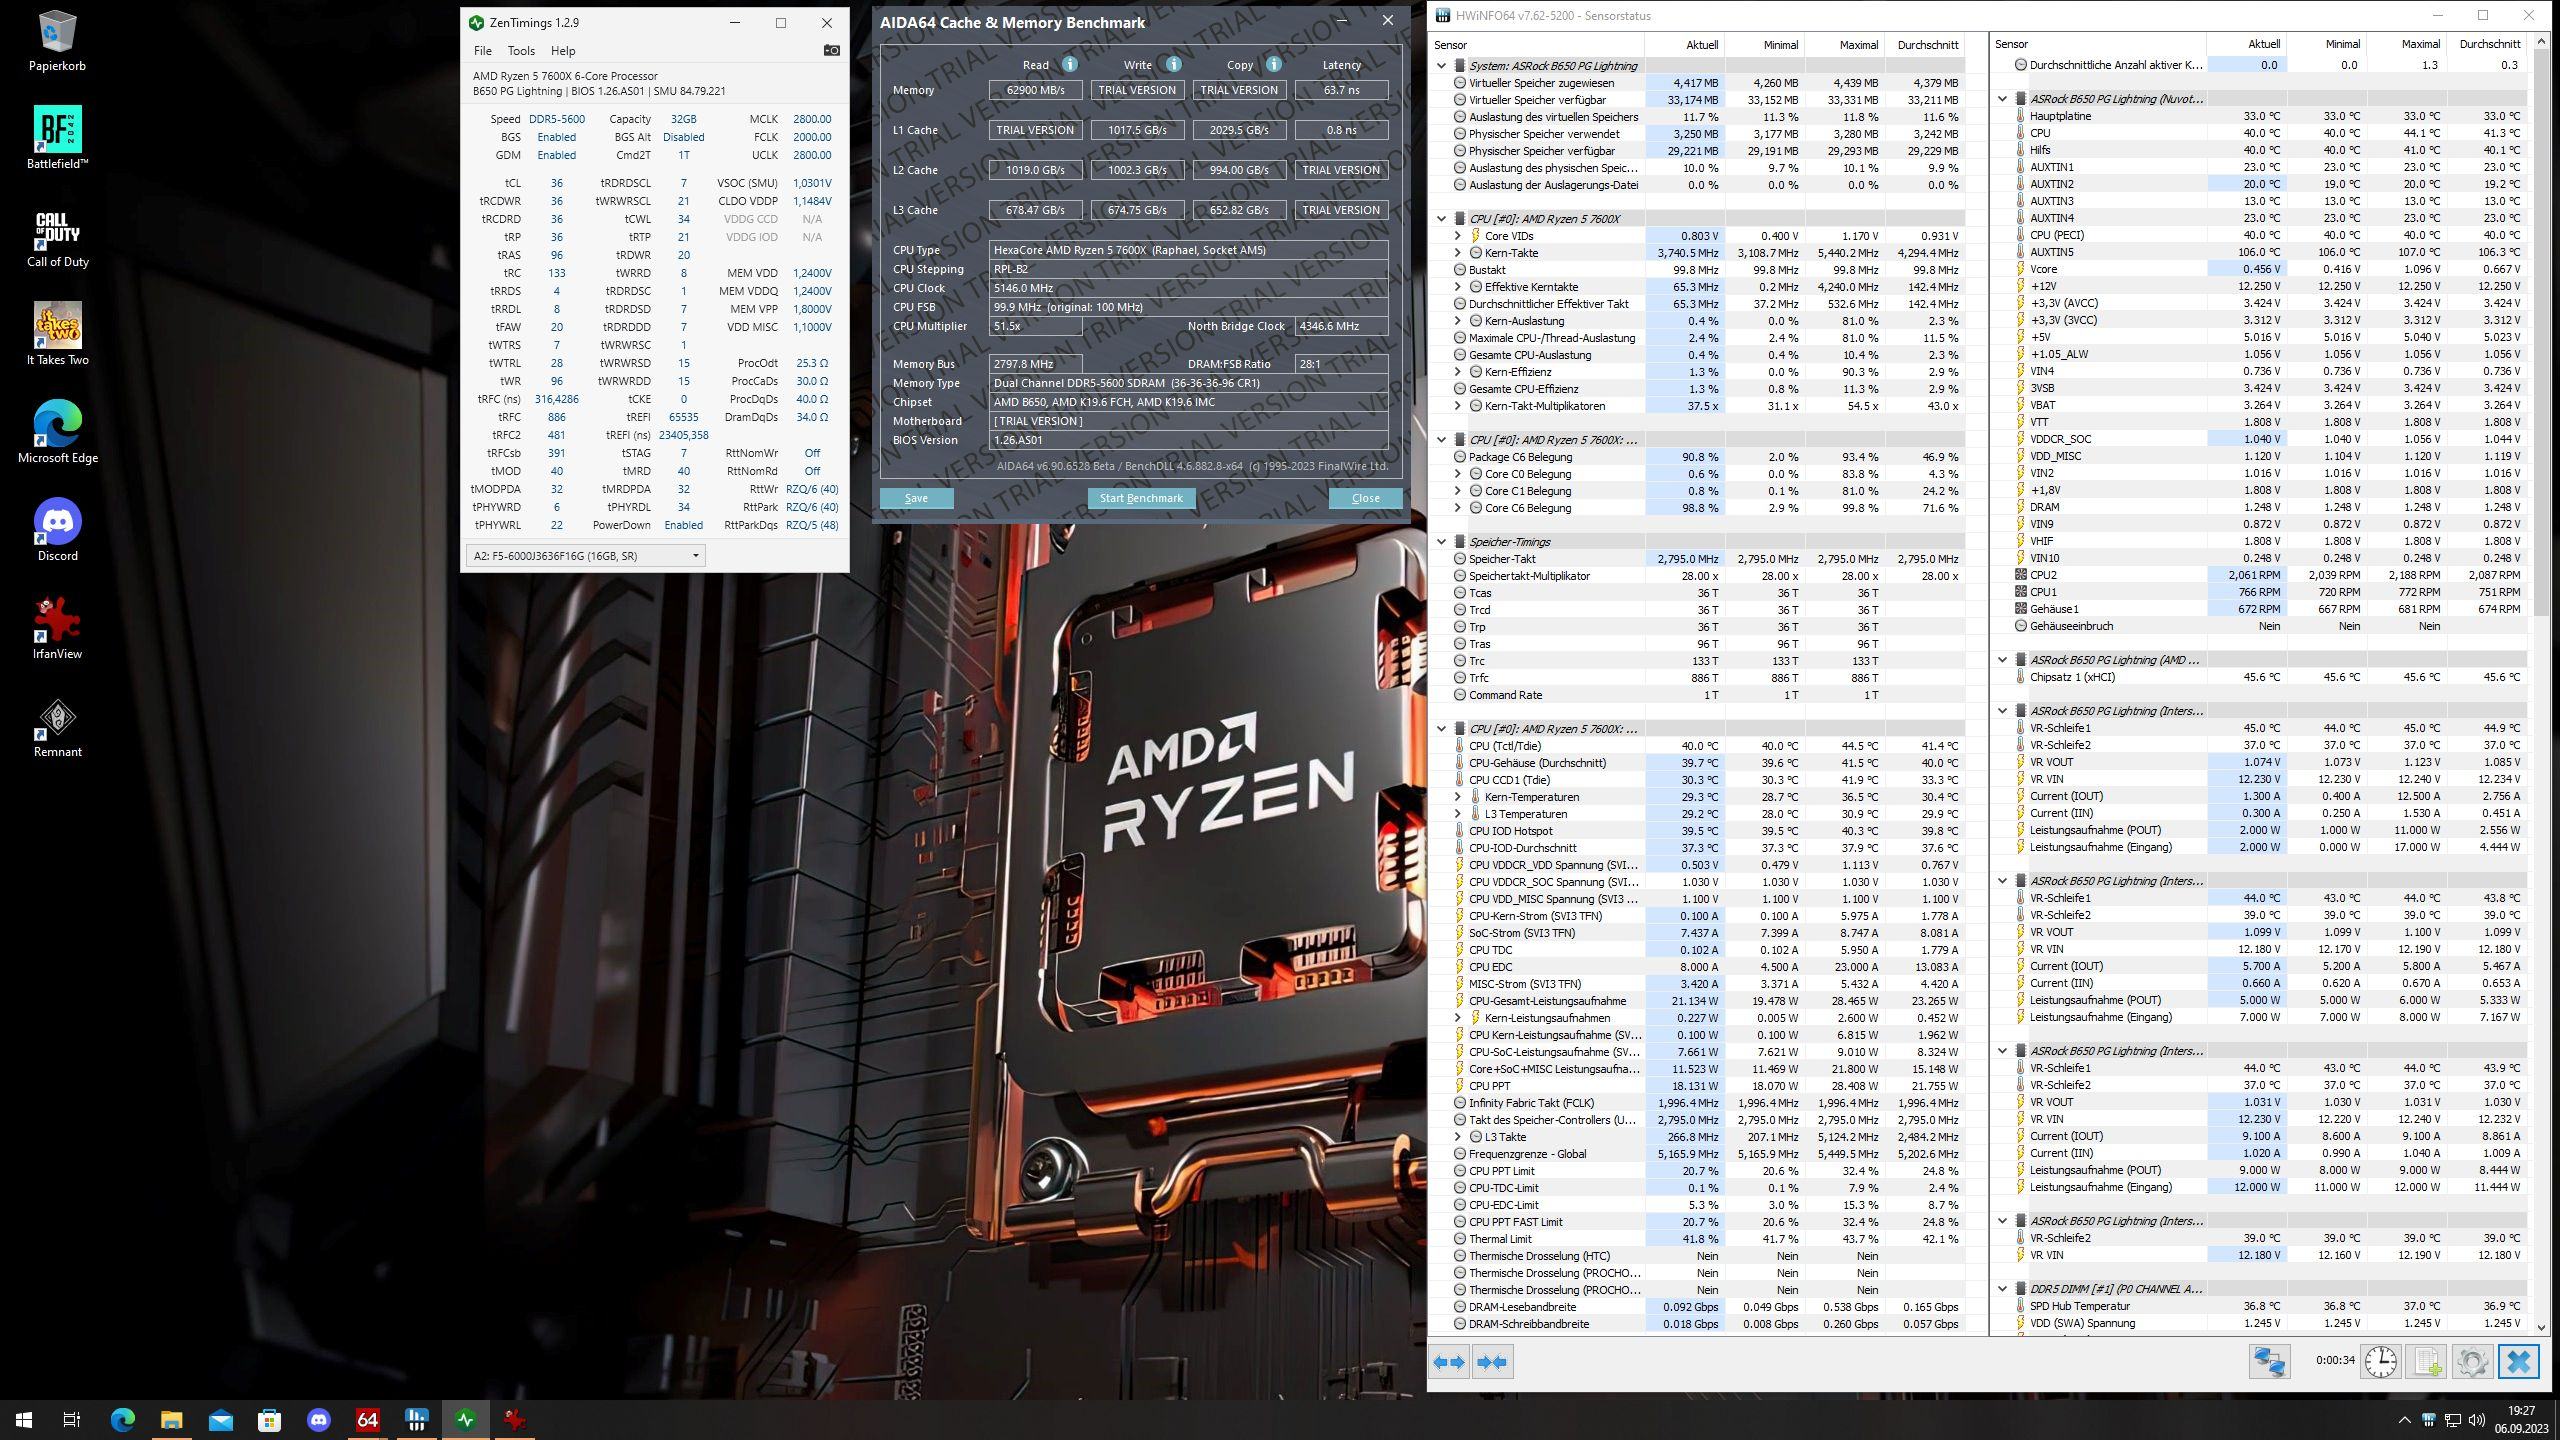Image resolution: width=2560 pixels, height=1440 pixels.
Task: Click the volume icon in the system tray
Action: 2477,1420
